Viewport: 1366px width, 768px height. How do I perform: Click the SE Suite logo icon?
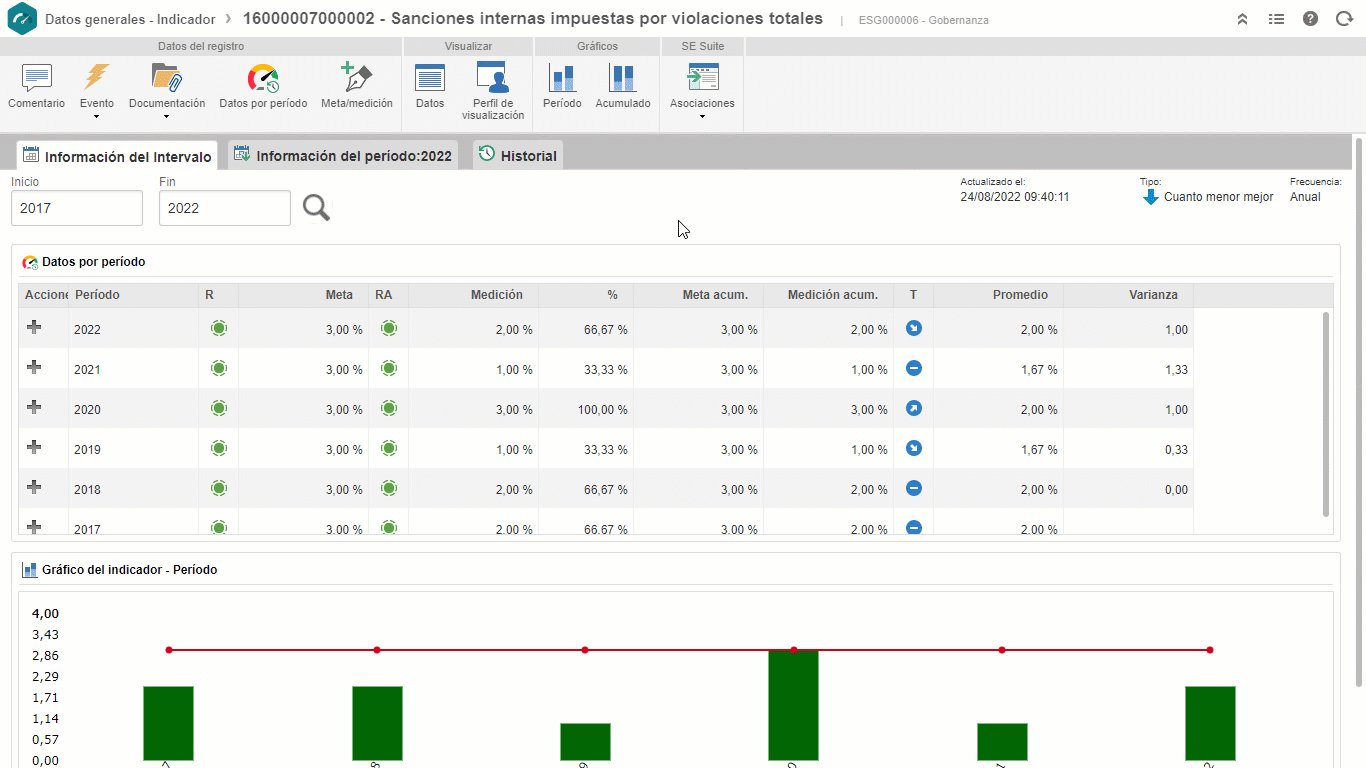click(x=21, y=19)
